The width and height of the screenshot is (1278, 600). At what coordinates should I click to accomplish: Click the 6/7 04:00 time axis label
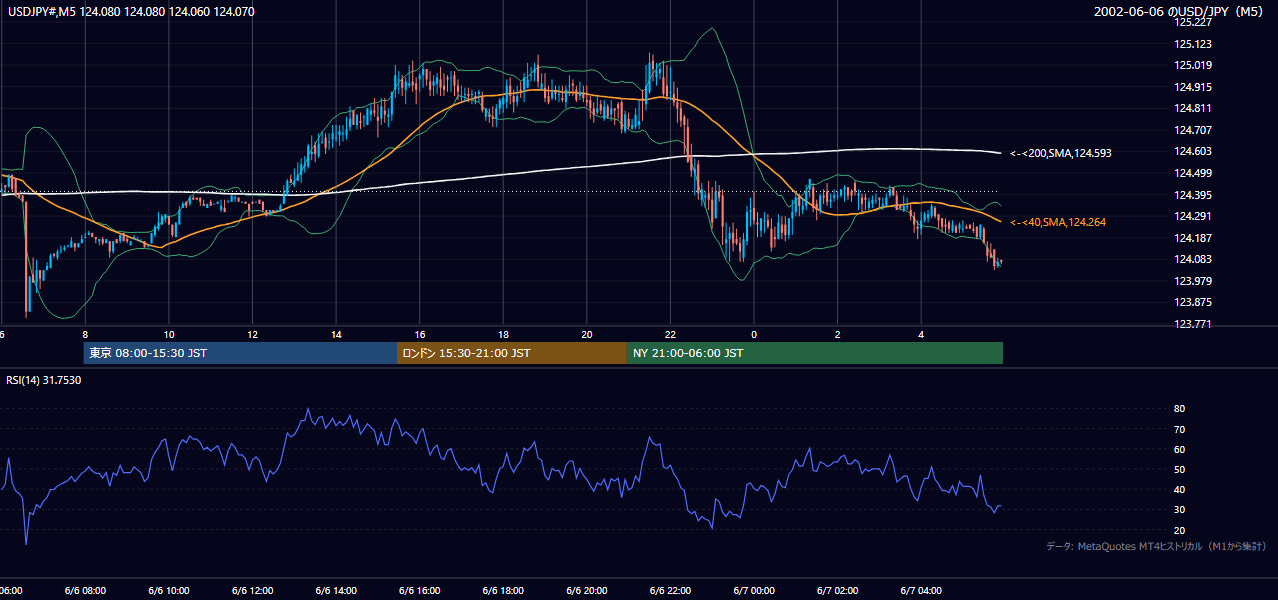(x=921, y=591)
